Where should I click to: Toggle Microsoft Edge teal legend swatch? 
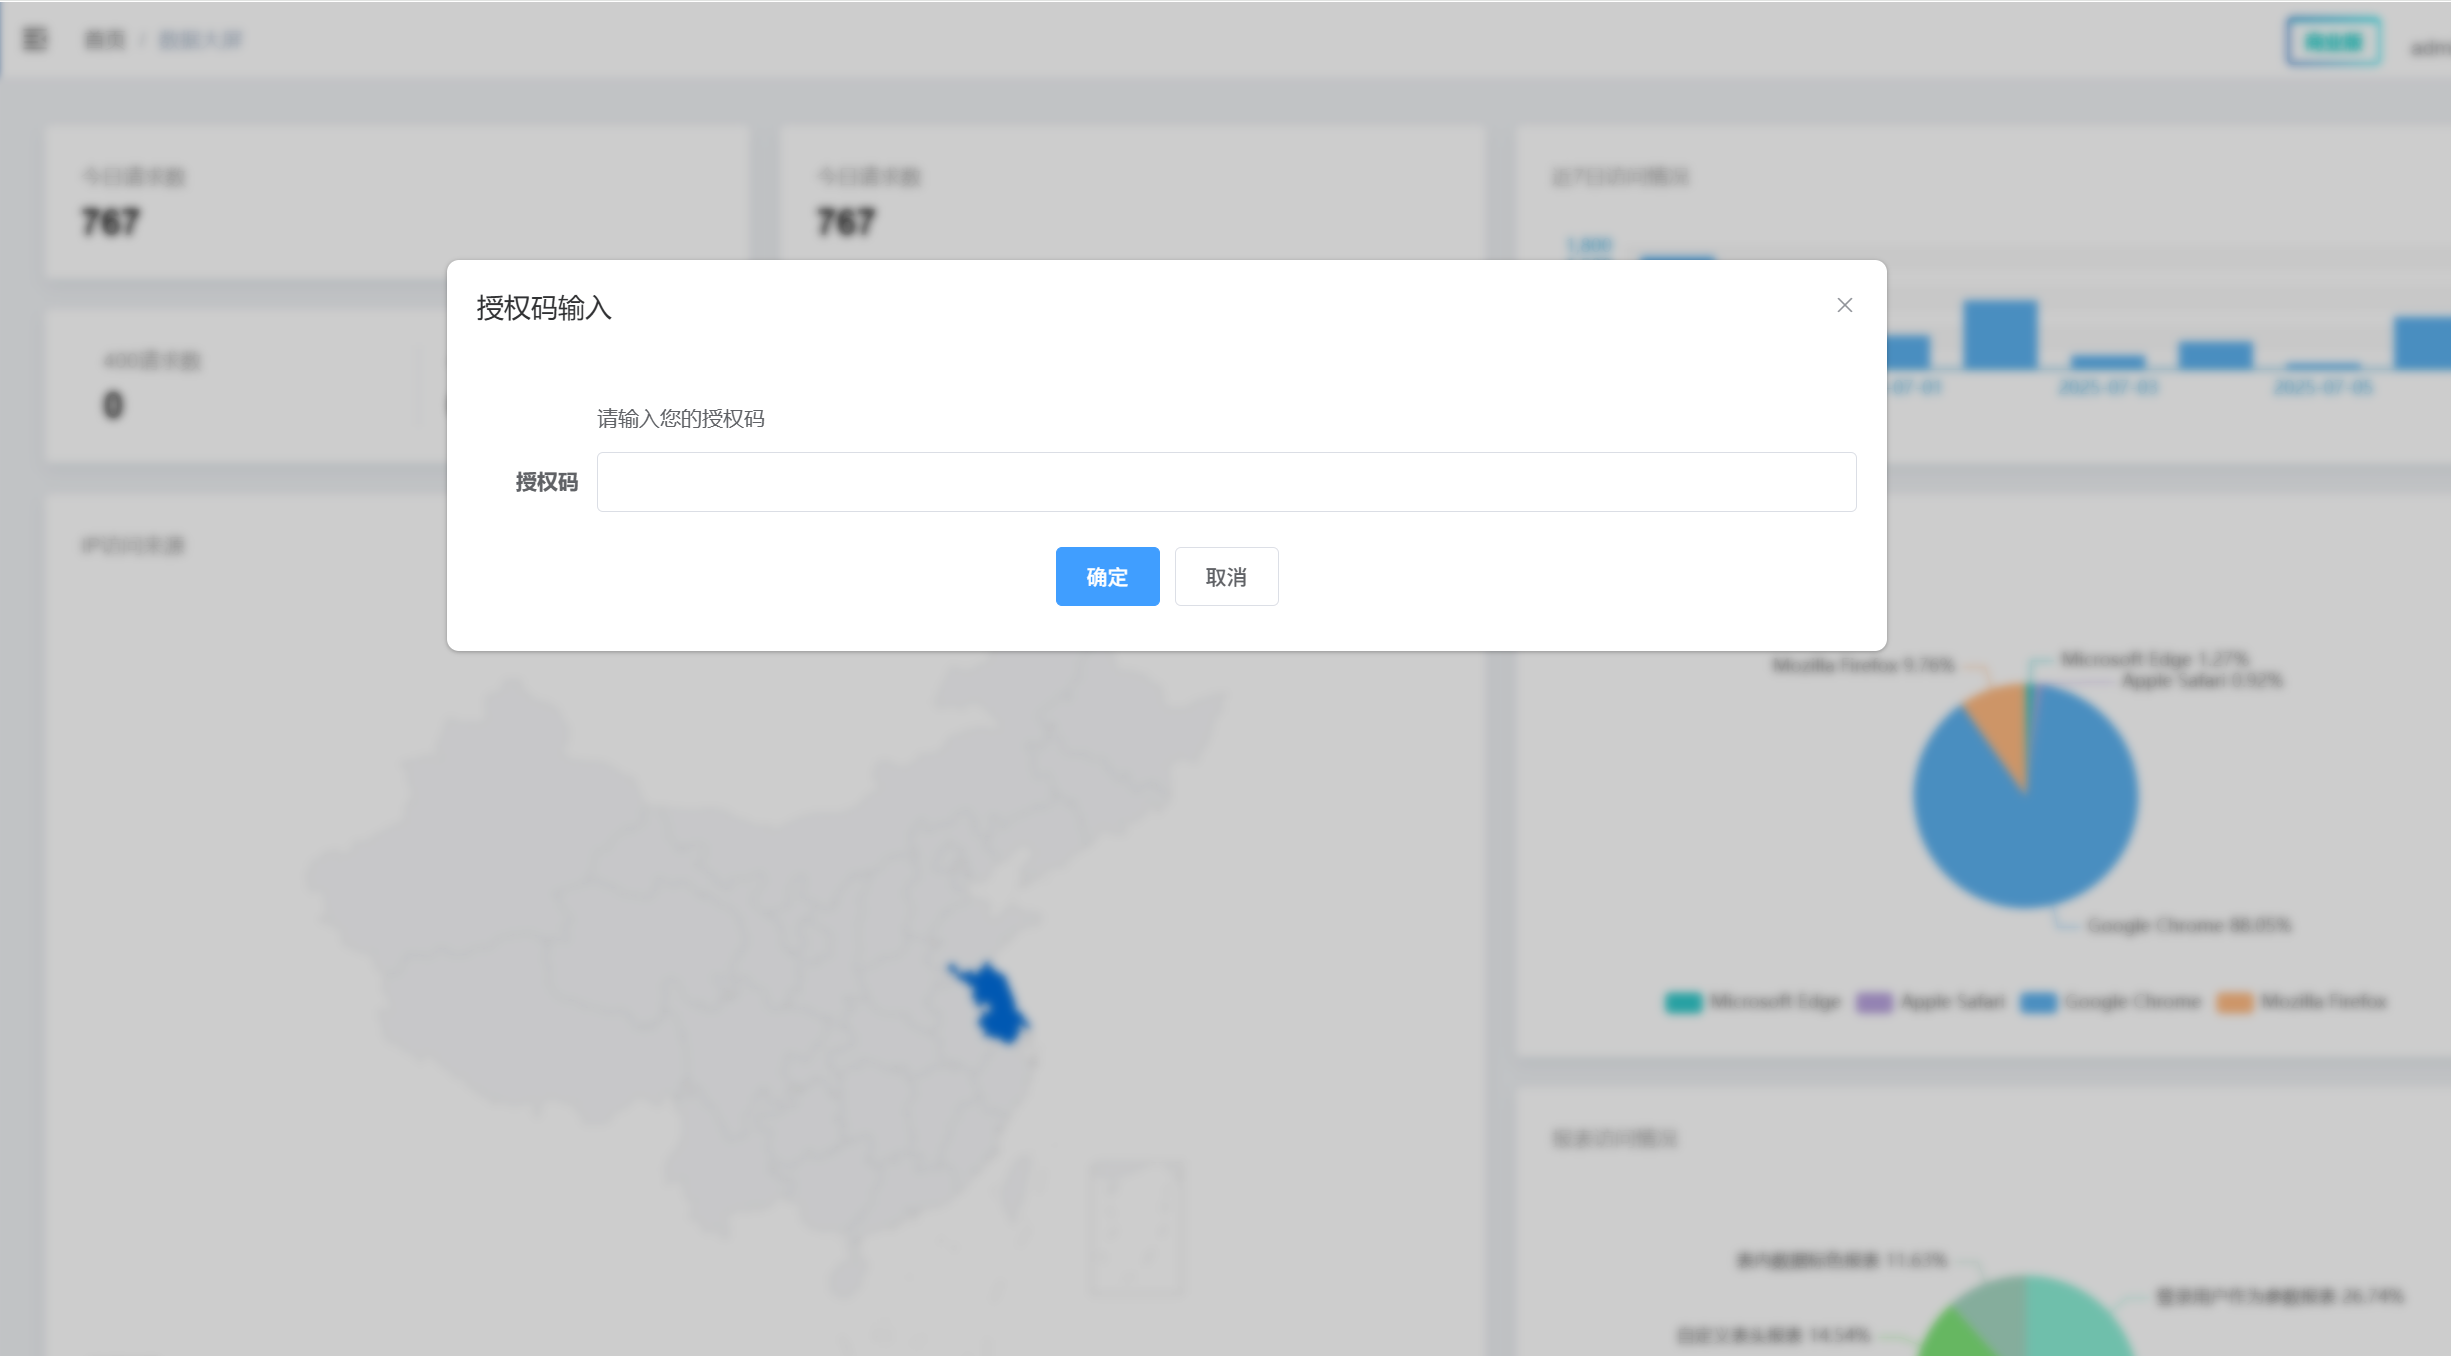click(x=1683, y=1002)
